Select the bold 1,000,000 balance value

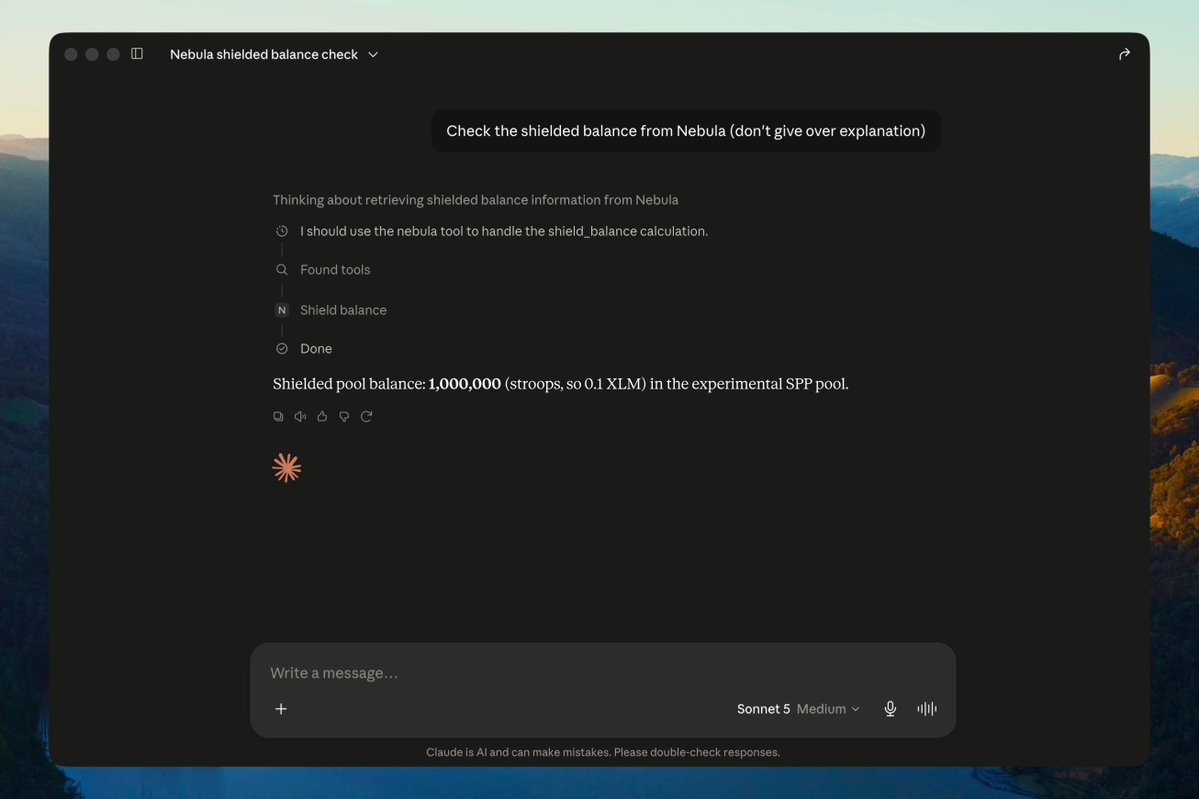464,384
